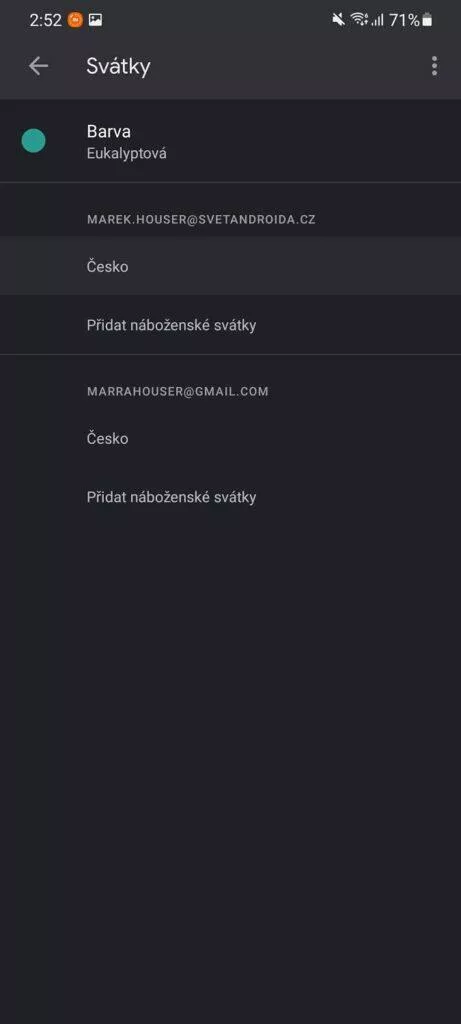Tap the 2:52 clock in status bar
The height and width of the screenshot is (1024, 461).
[46, 20]
